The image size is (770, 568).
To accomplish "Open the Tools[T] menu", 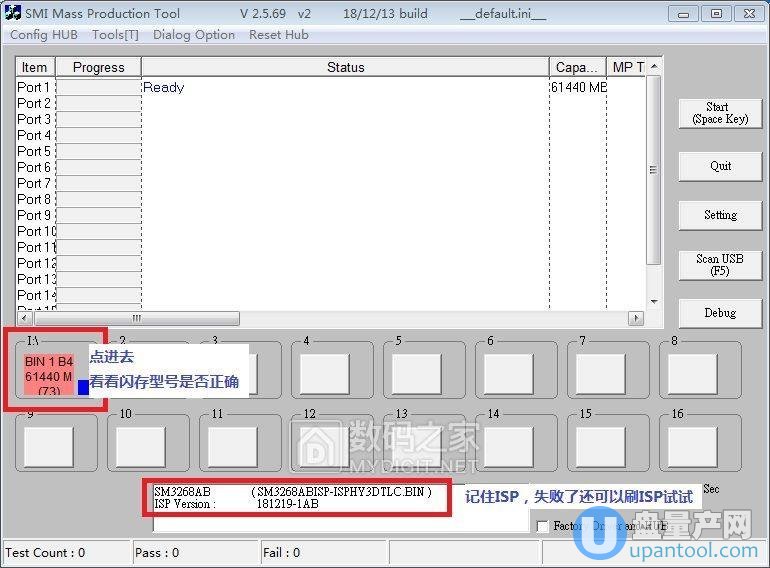I will point(115,35).
